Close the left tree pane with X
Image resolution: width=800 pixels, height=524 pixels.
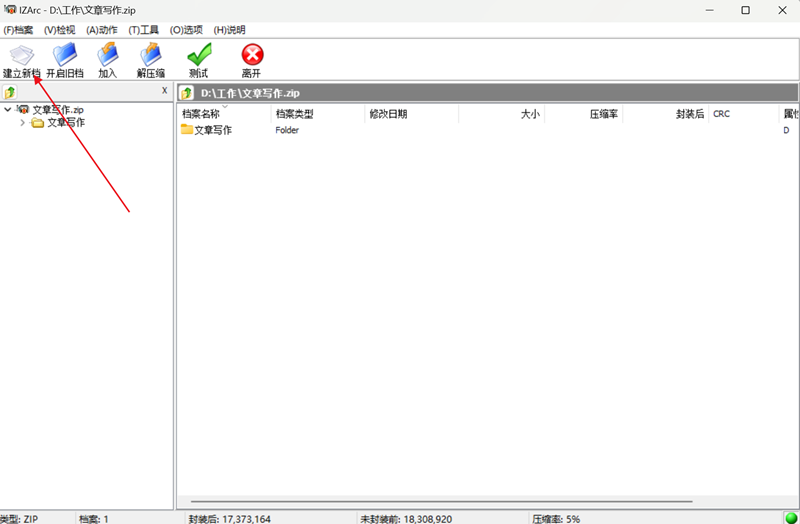(x=164, y=90)
